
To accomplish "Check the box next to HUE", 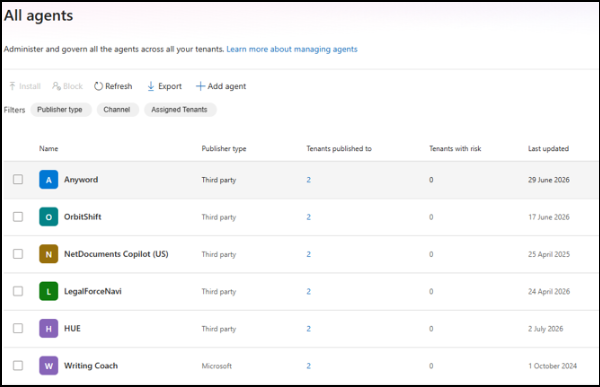I will point(18,328).
